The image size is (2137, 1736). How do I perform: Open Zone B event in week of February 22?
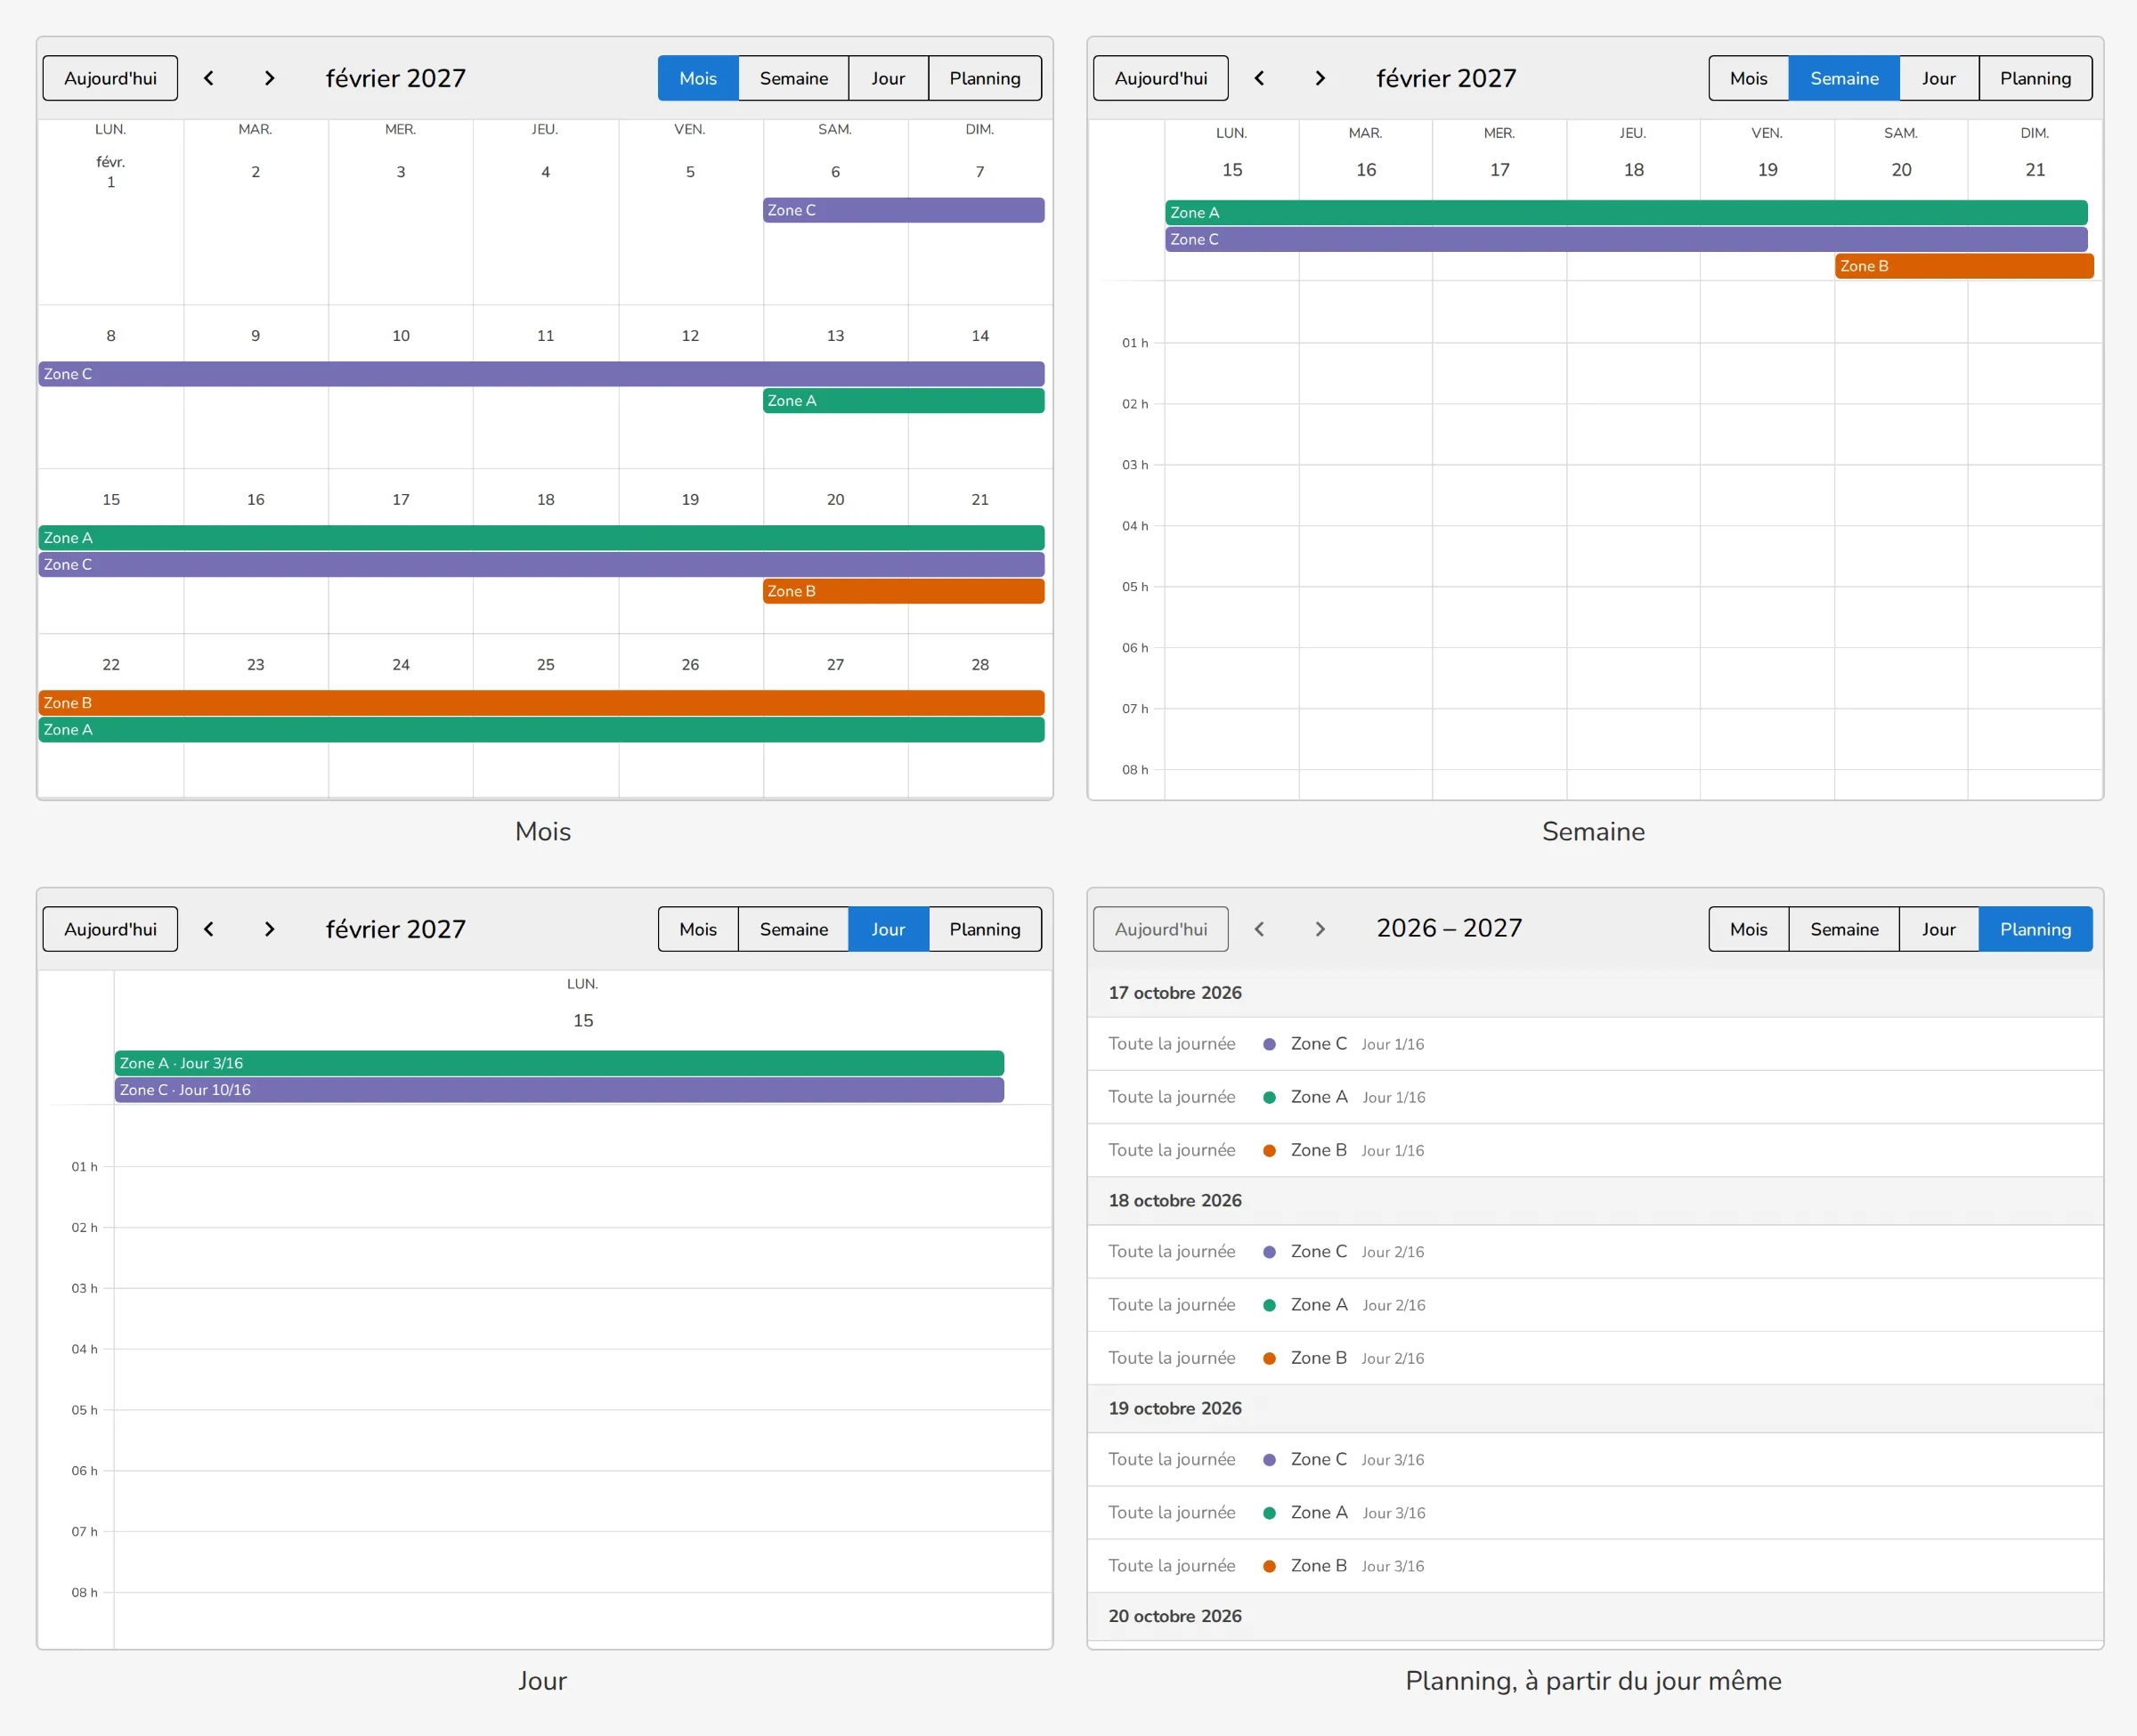pyautogui.click(x=541, y=703)
